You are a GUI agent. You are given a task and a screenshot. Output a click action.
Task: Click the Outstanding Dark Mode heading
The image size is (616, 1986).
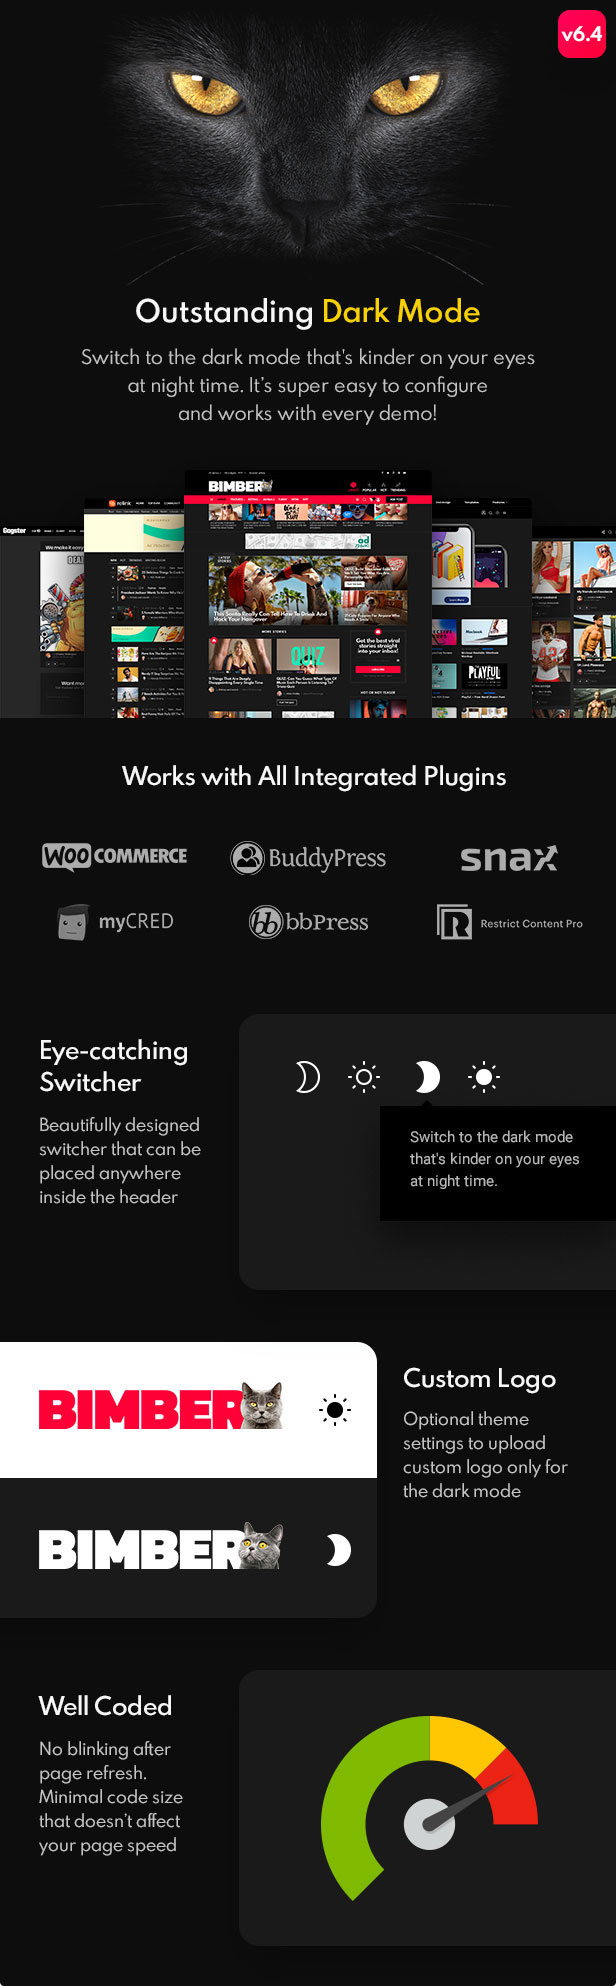coord(308,311)
